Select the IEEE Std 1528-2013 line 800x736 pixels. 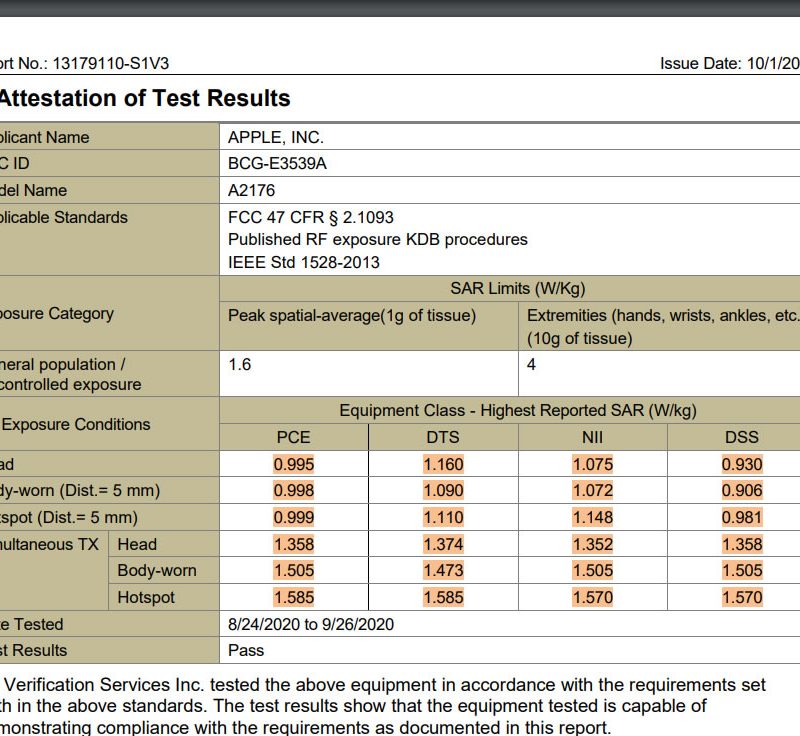304,263
